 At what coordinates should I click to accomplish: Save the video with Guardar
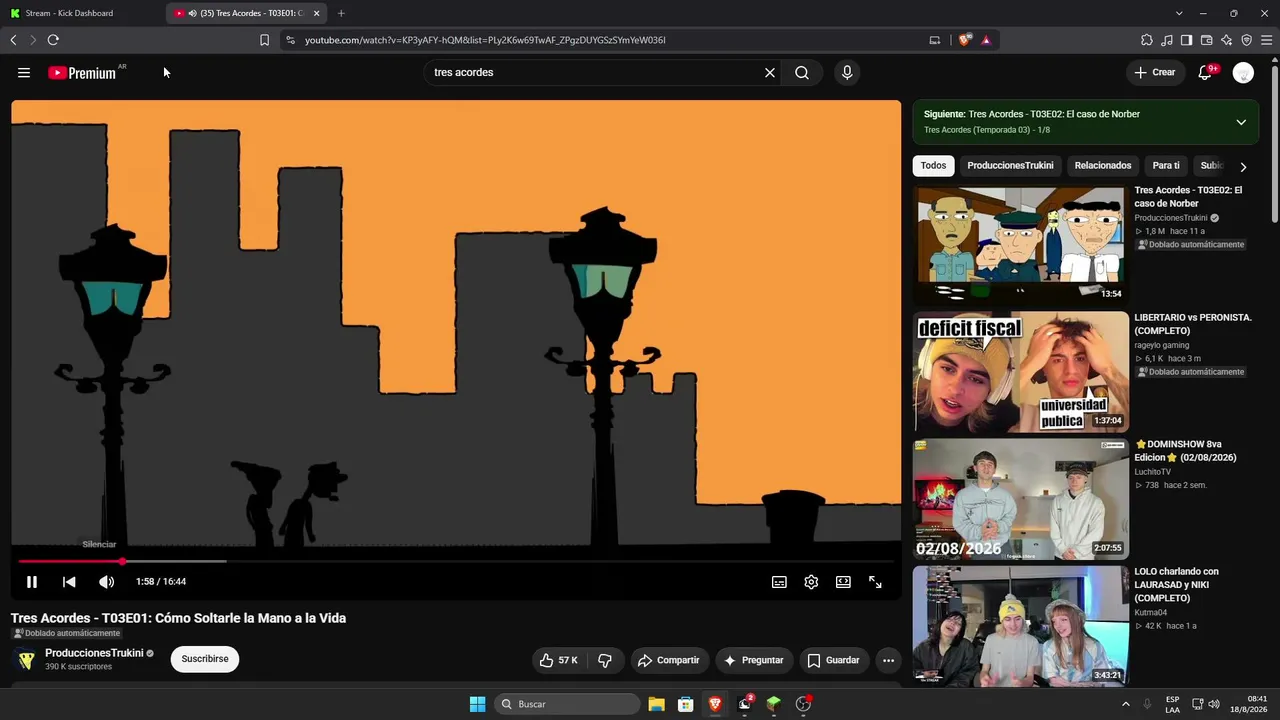[x=833, y=660]
